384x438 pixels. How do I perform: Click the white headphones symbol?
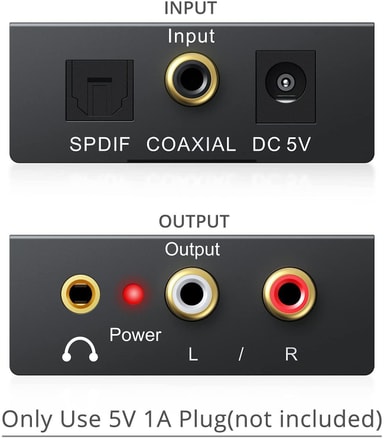pos(80,349)
